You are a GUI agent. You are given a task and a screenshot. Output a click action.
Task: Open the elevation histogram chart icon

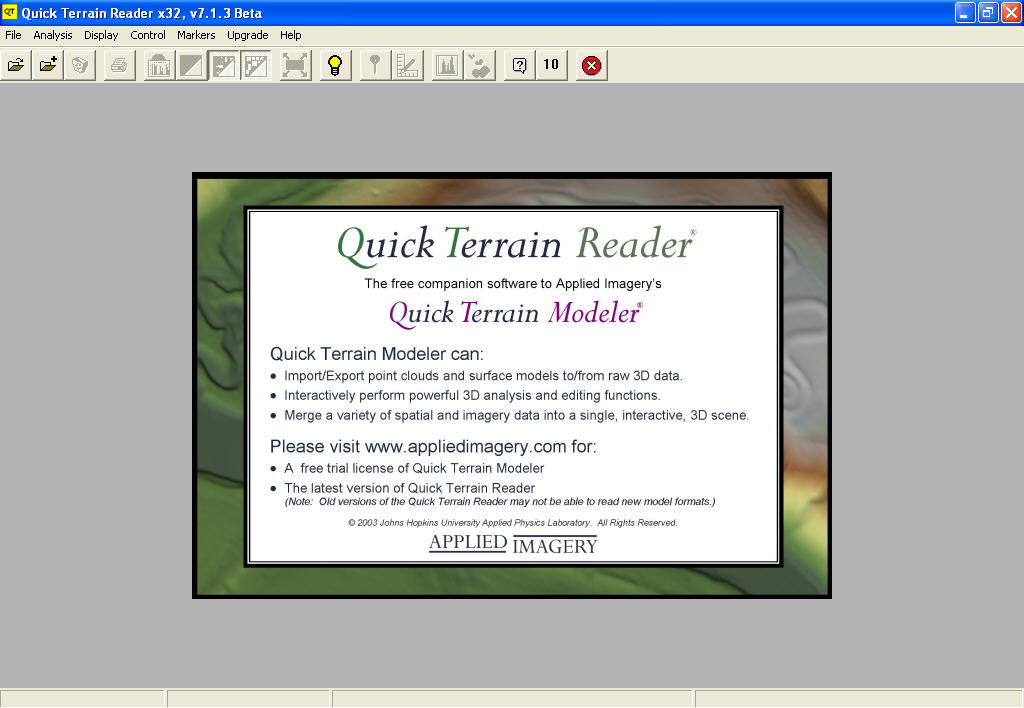(x=445, y=64)
